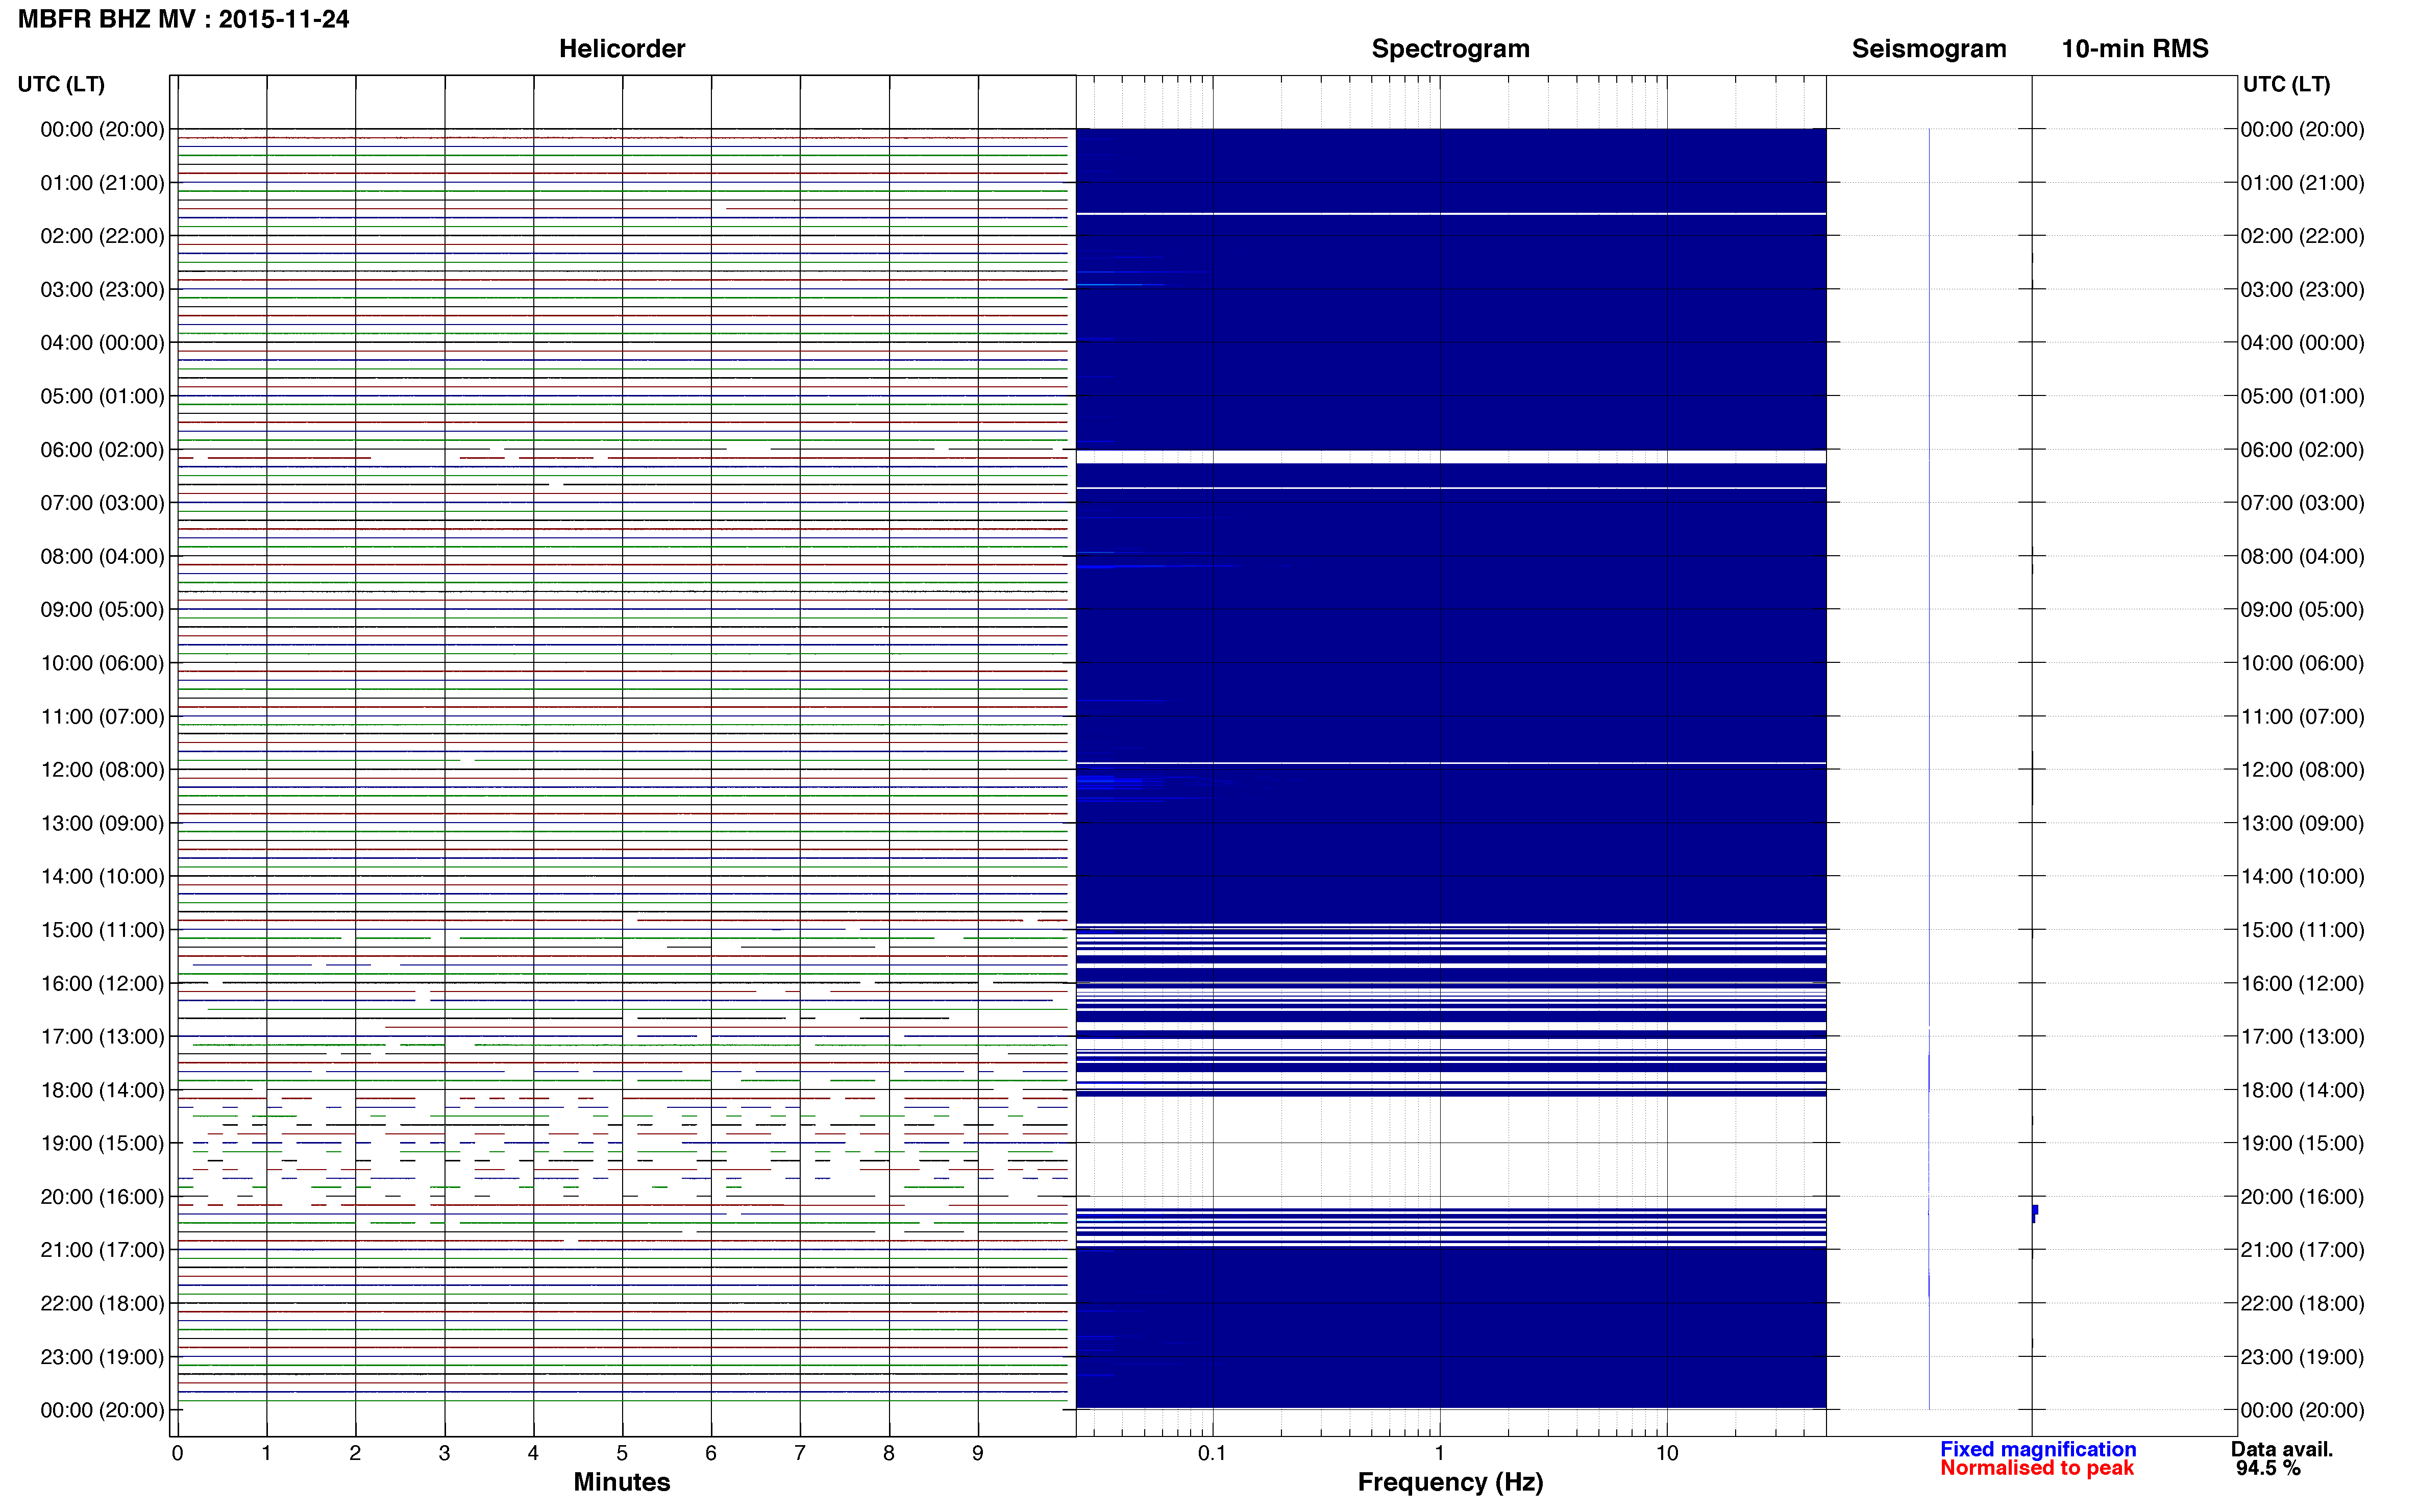Click minute tick label '0' under Helicorder
Viewport: 2419px width, 1512px height.
[177, 1454]
